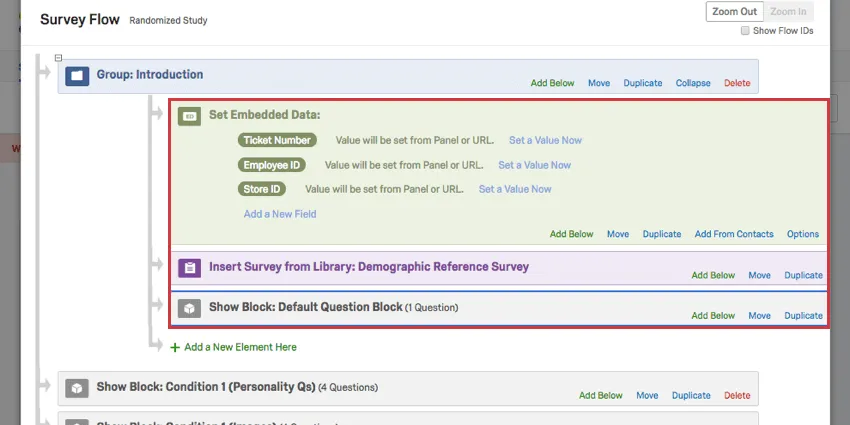
Task: Click the Group Introduction folder icon
Action: tap(78, 75)
